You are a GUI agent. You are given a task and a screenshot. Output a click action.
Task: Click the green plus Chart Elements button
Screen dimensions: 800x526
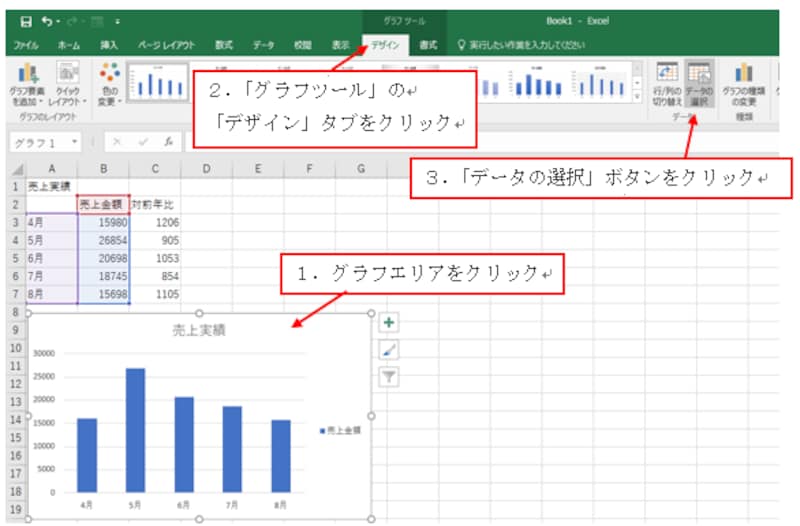click(x=389, y=322)
